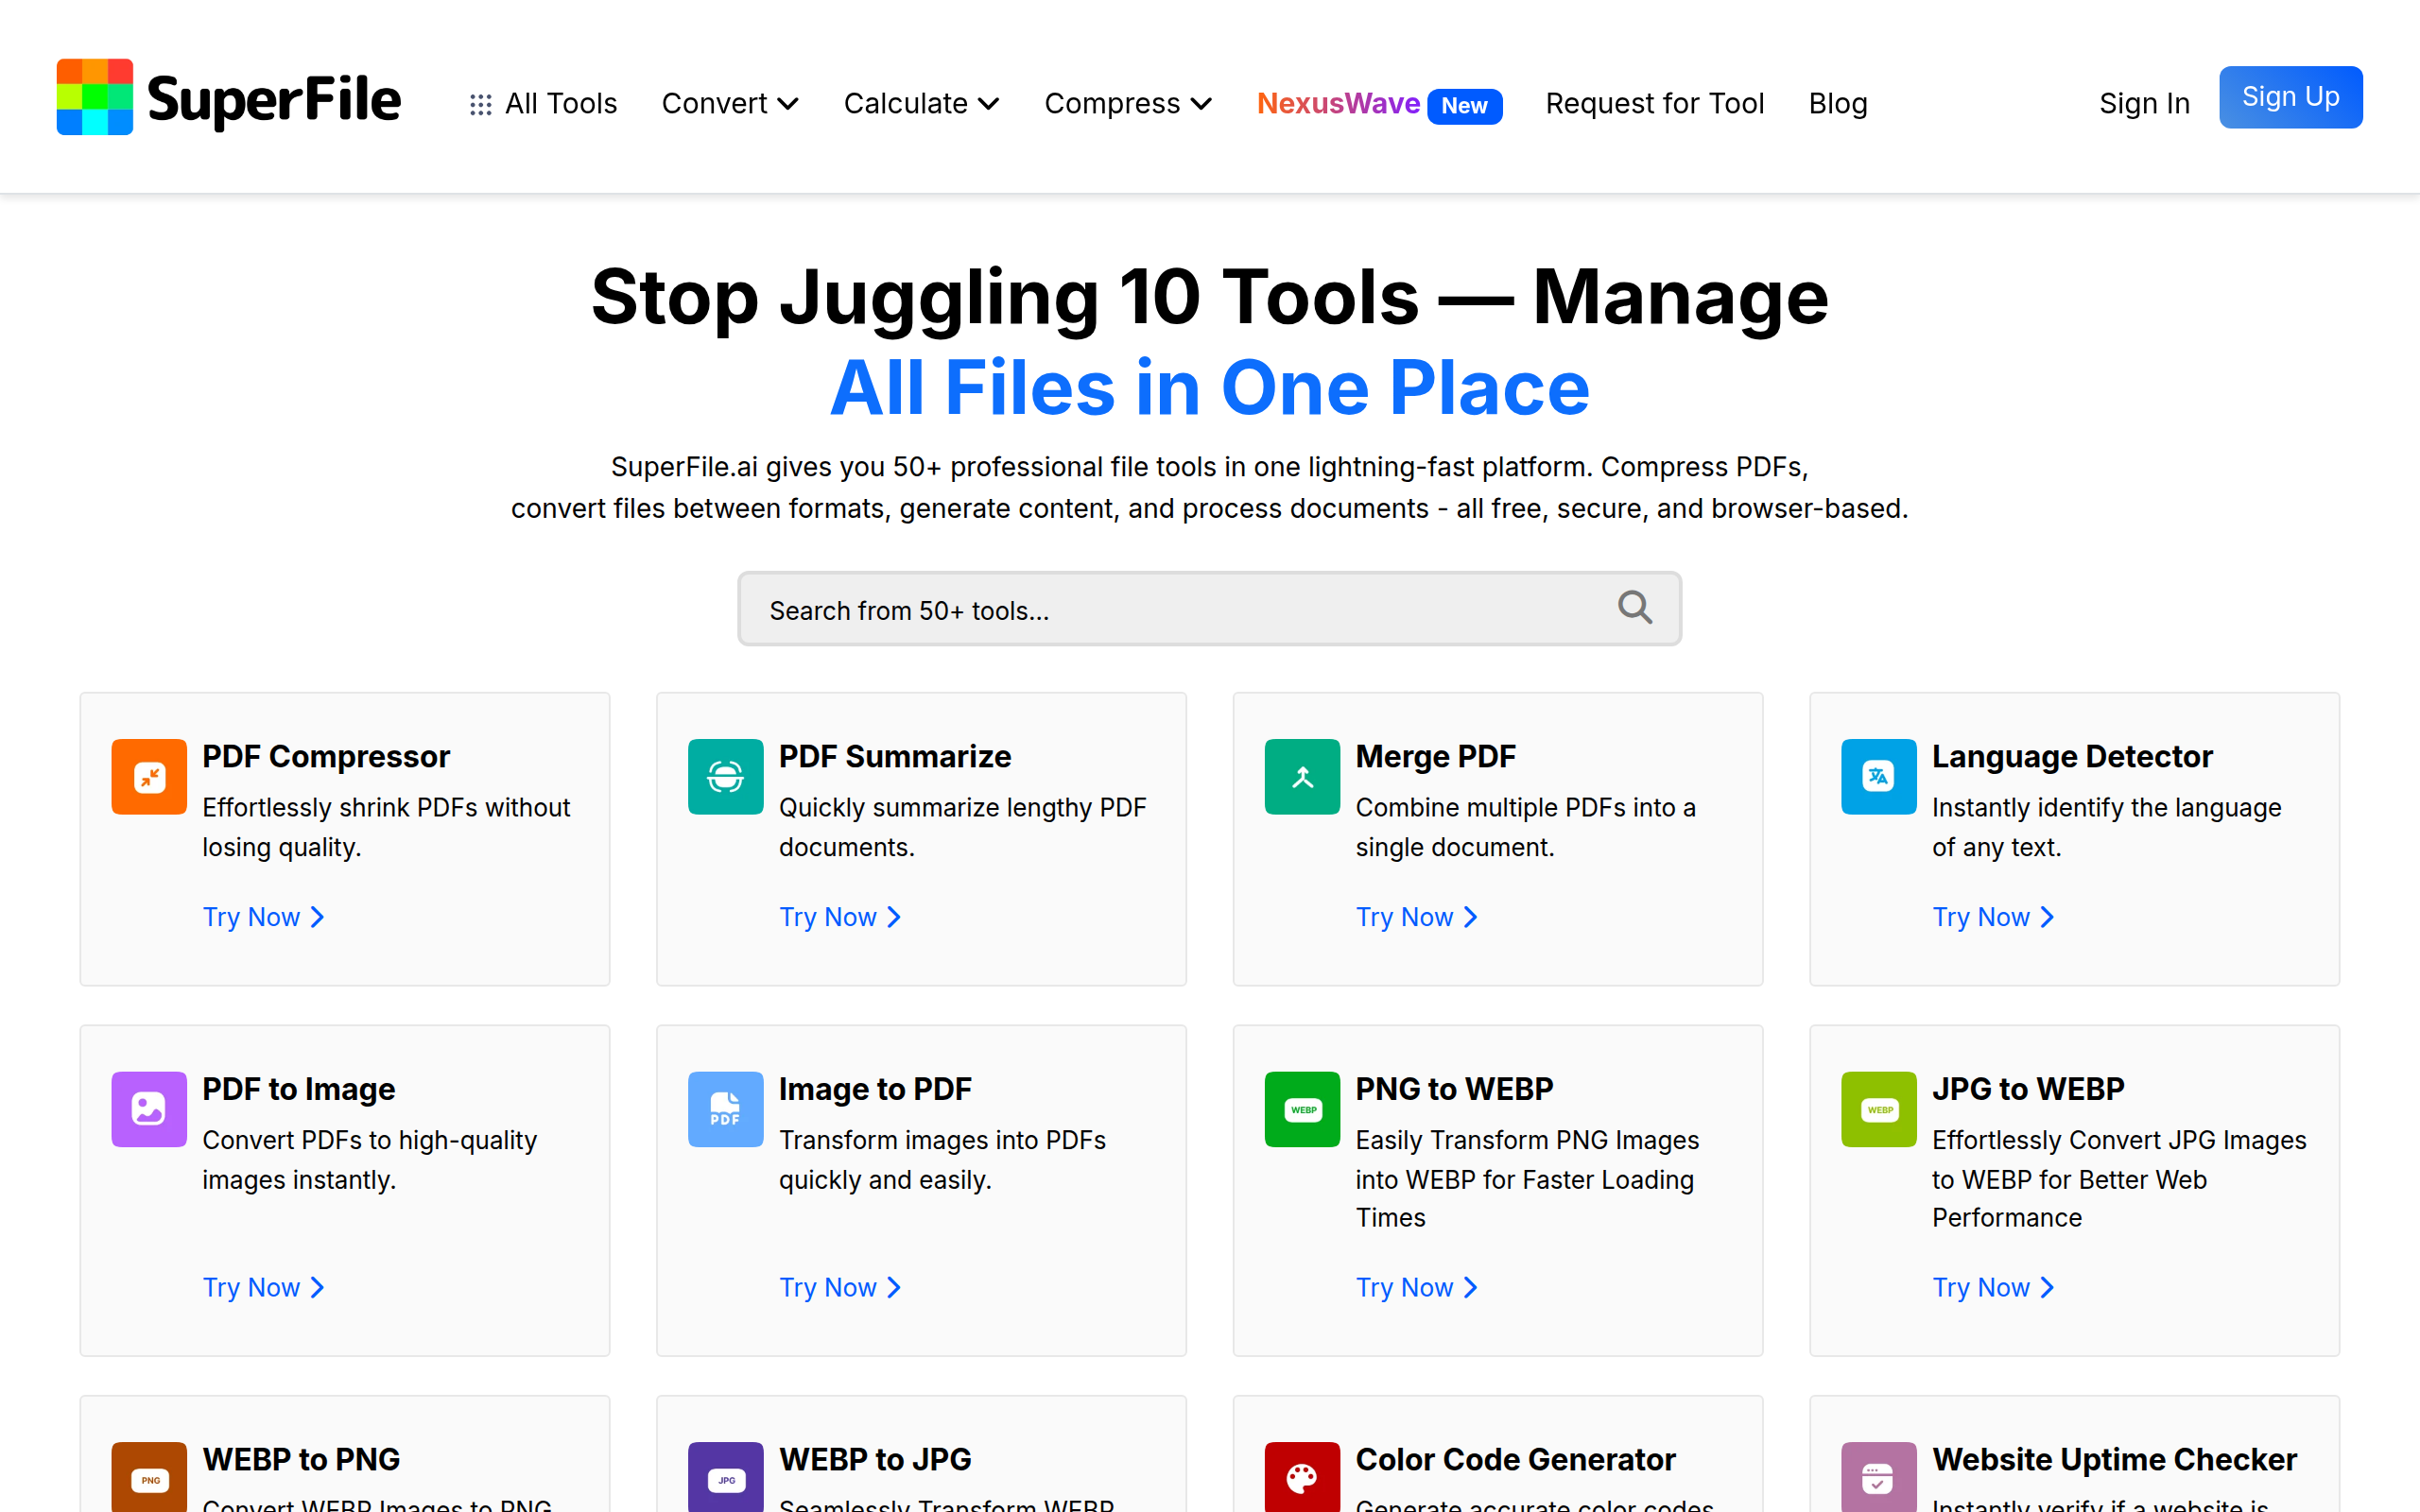The image size is (2420, 1512).
Task: Open the PNG to WEBP card title
Action: 1454,1089
